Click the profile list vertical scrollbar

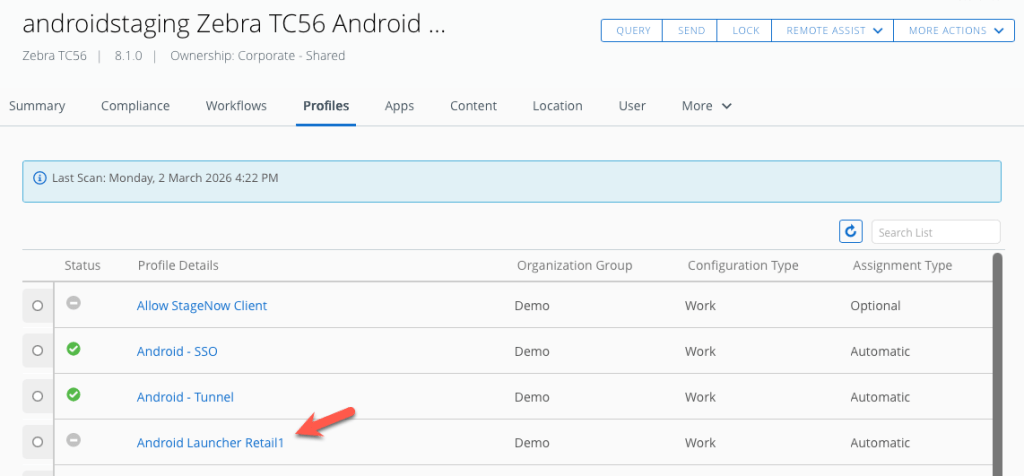tap(996, 360)
